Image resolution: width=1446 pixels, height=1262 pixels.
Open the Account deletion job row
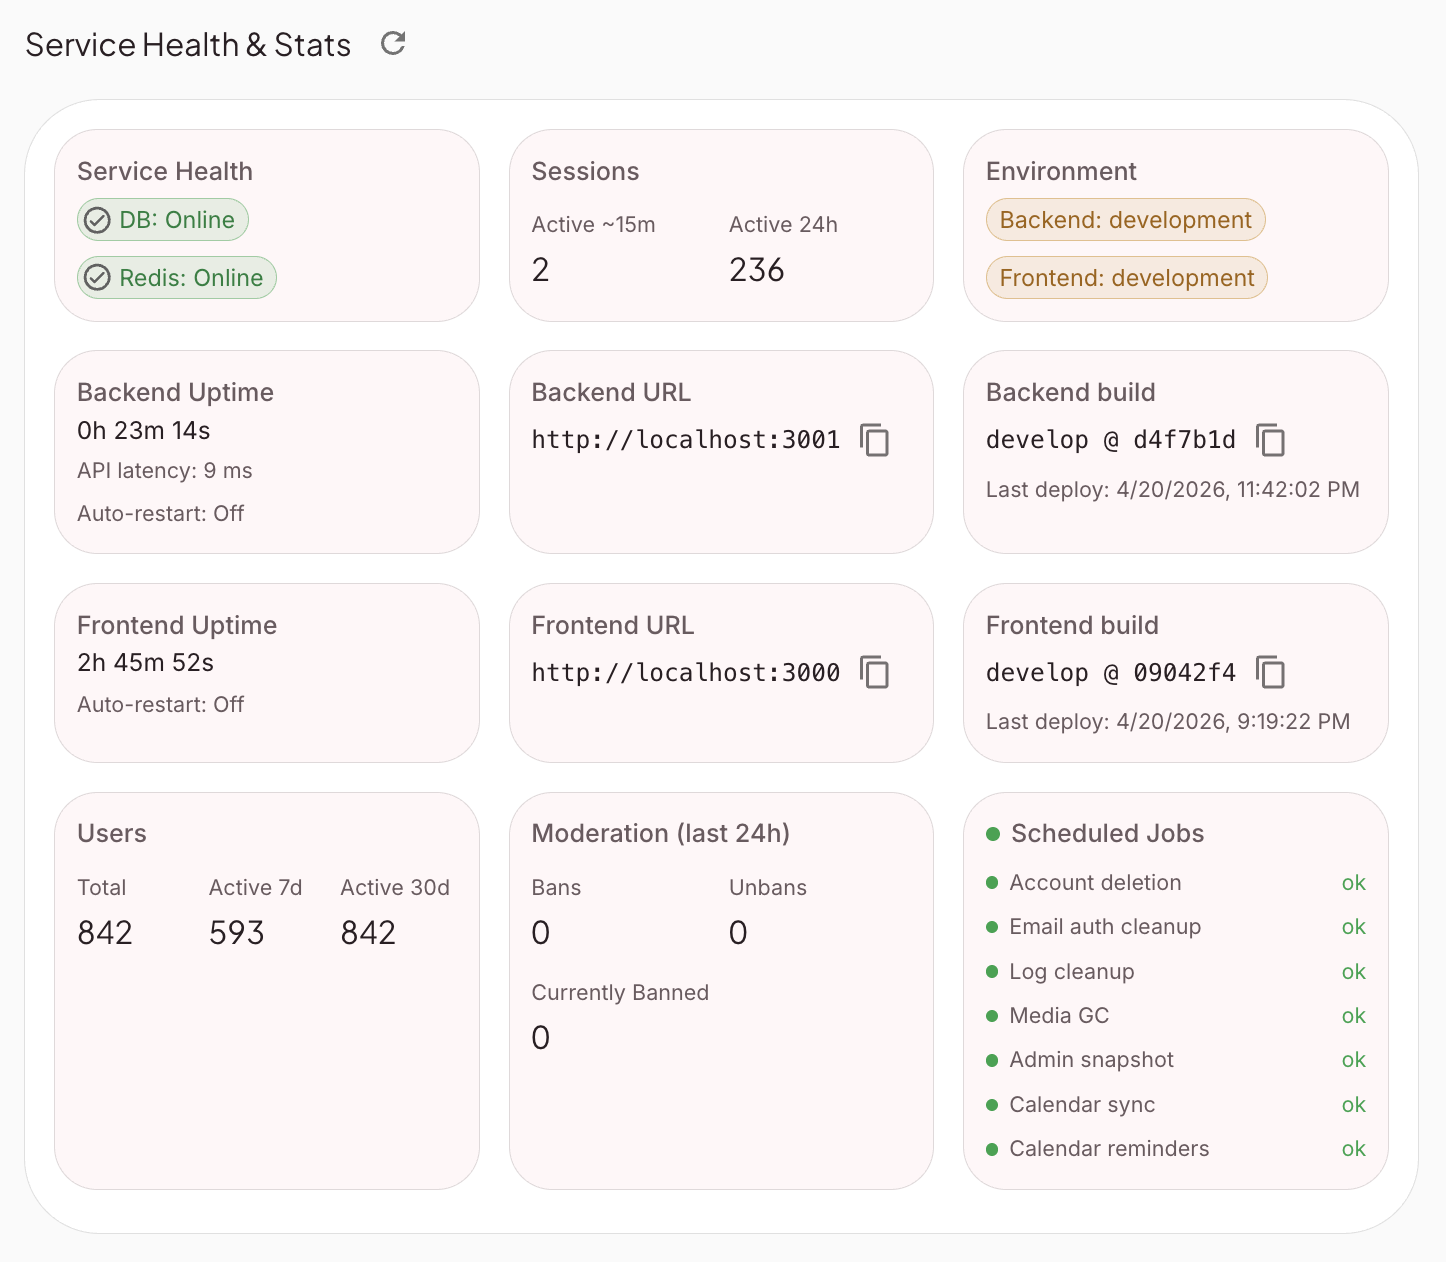click(1095, 883)
